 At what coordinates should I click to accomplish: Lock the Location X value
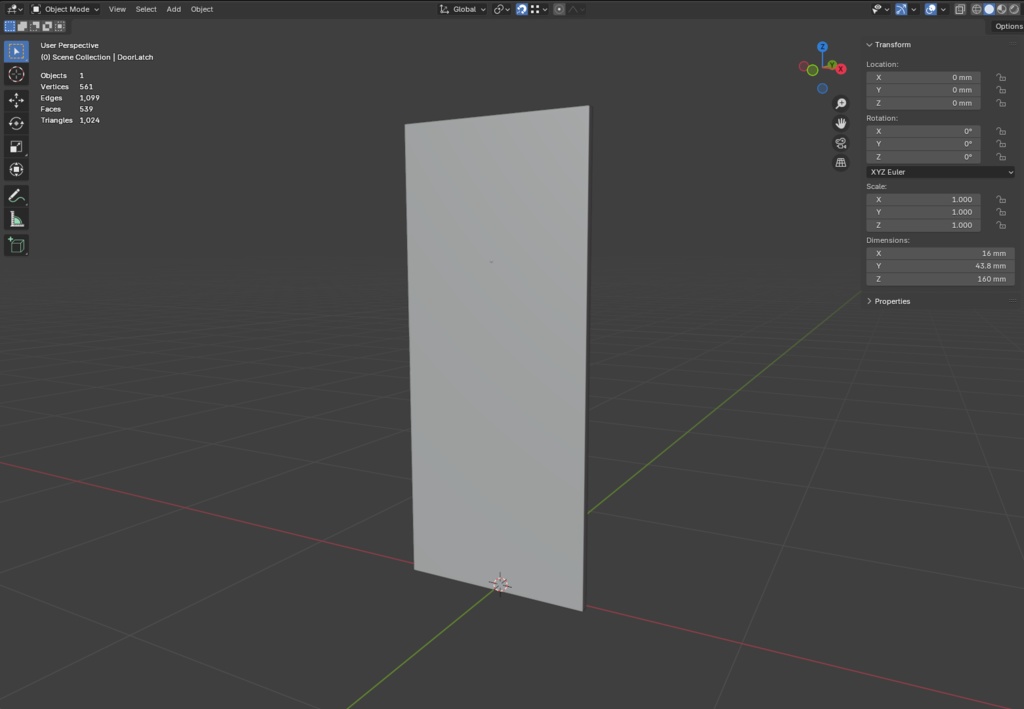click(x=1000, y=77)
